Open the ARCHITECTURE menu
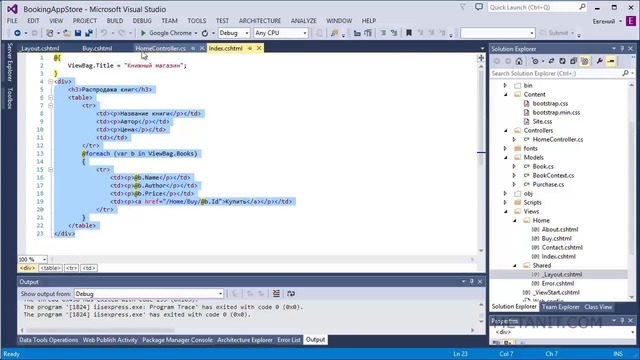Screen dimensions: 640x360 260,20
